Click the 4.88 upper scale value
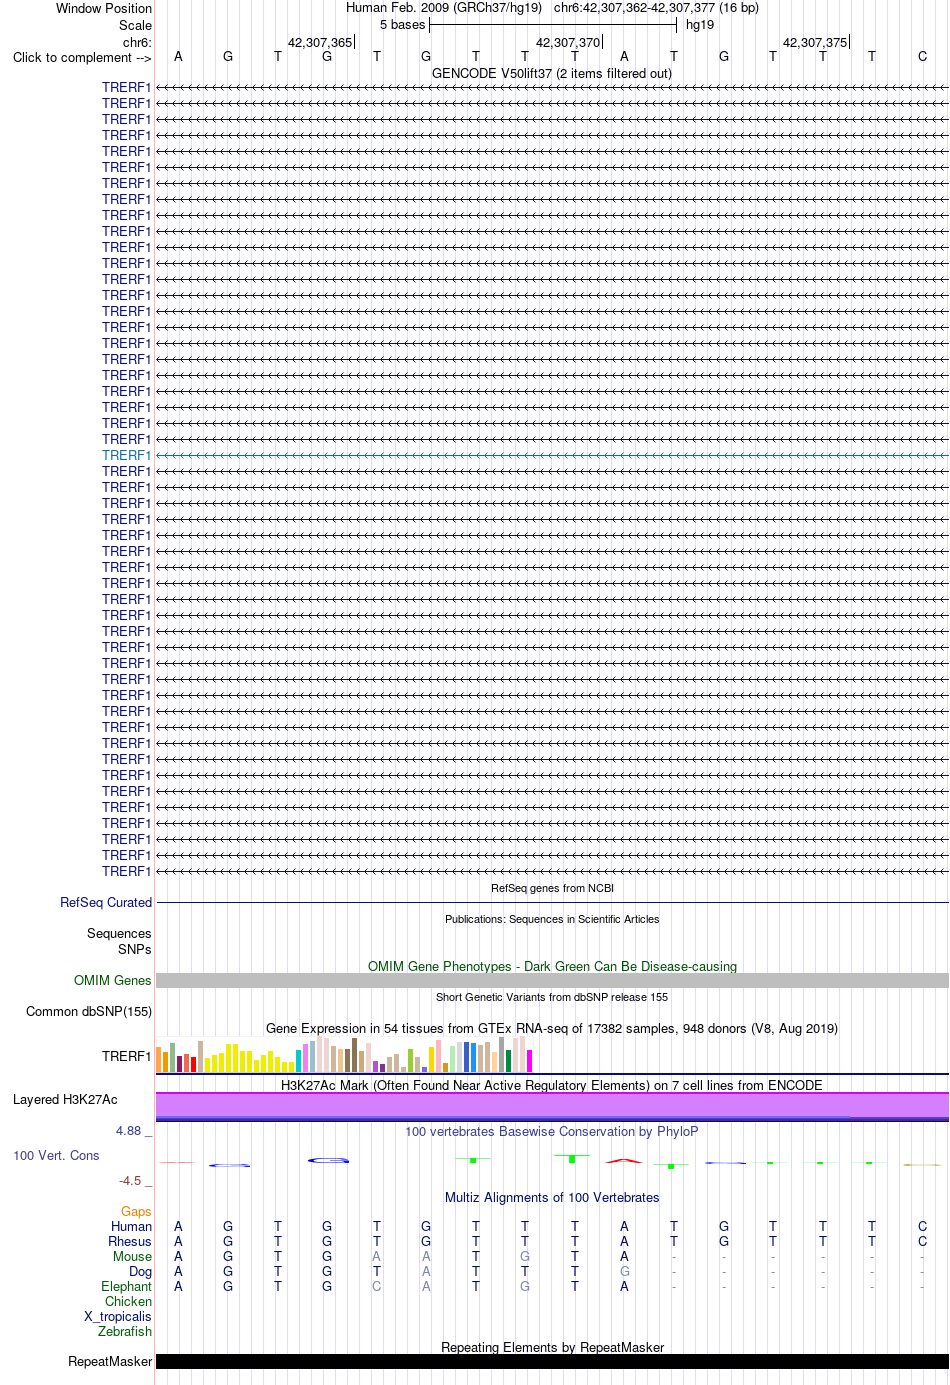The image size is (950, 1385). [129, 1130]
